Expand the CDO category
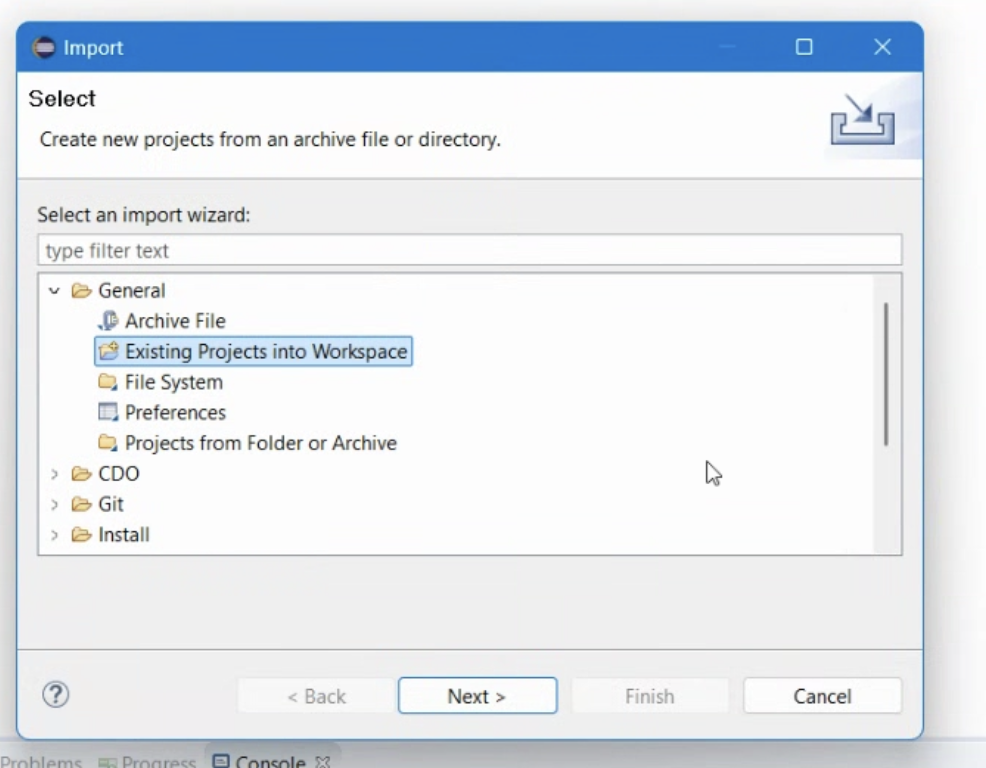986x768 pixels. coord(54,474)
